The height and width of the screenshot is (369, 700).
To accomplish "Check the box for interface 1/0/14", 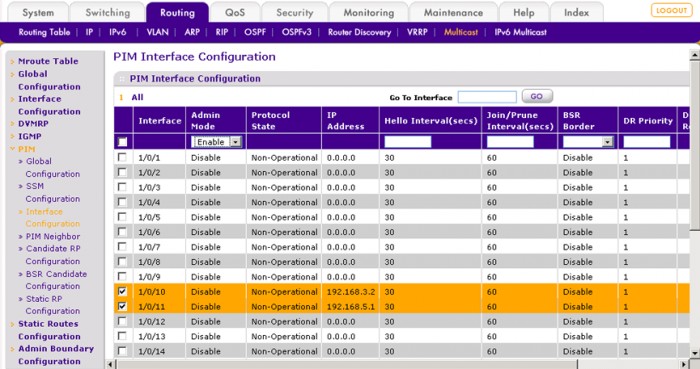I will (122, 351).
